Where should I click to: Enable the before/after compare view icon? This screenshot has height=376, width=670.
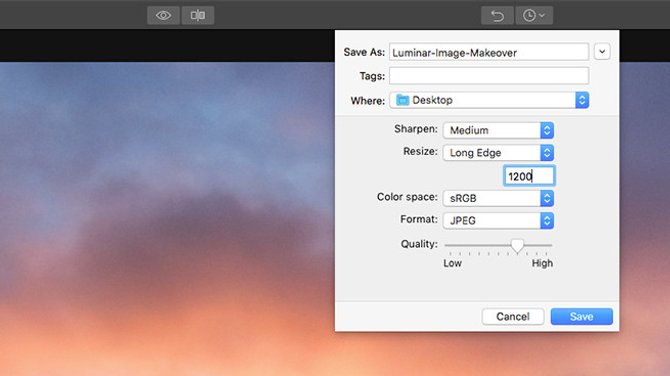pyautogui.click(x=198, y=16)
